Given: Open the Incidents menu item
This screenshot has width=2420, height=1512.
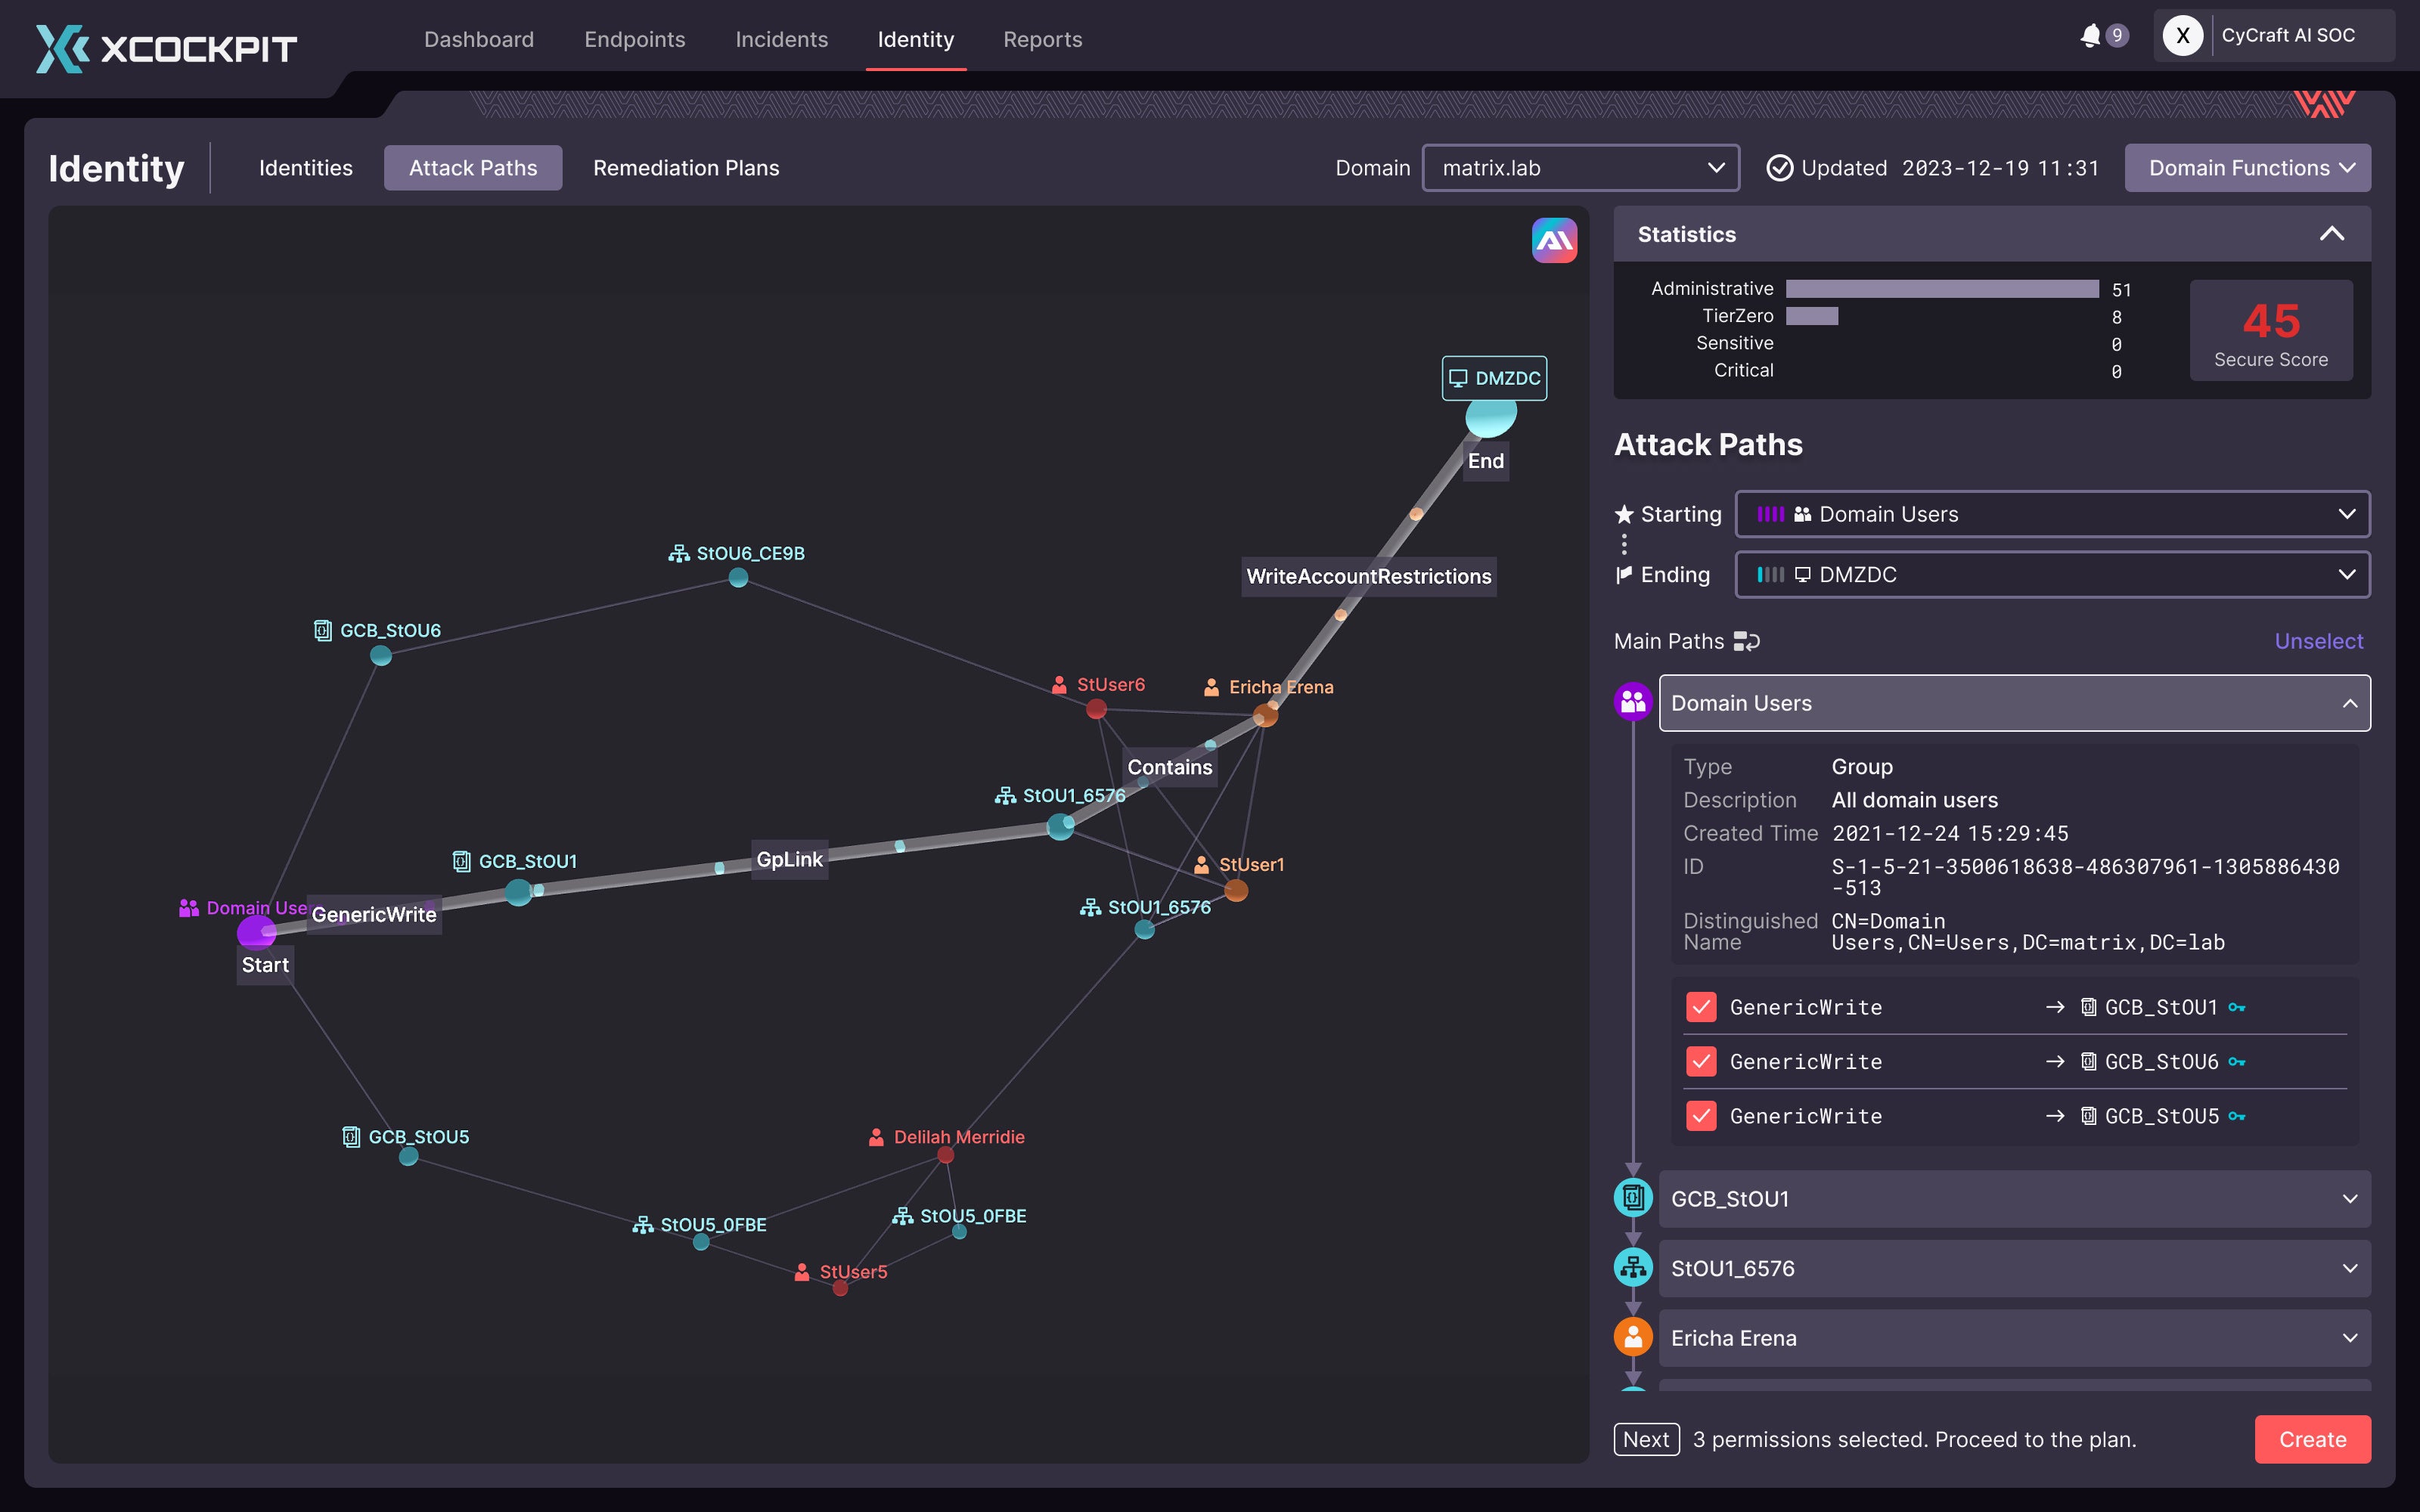Looking at the screenshot, I should 781,39.
